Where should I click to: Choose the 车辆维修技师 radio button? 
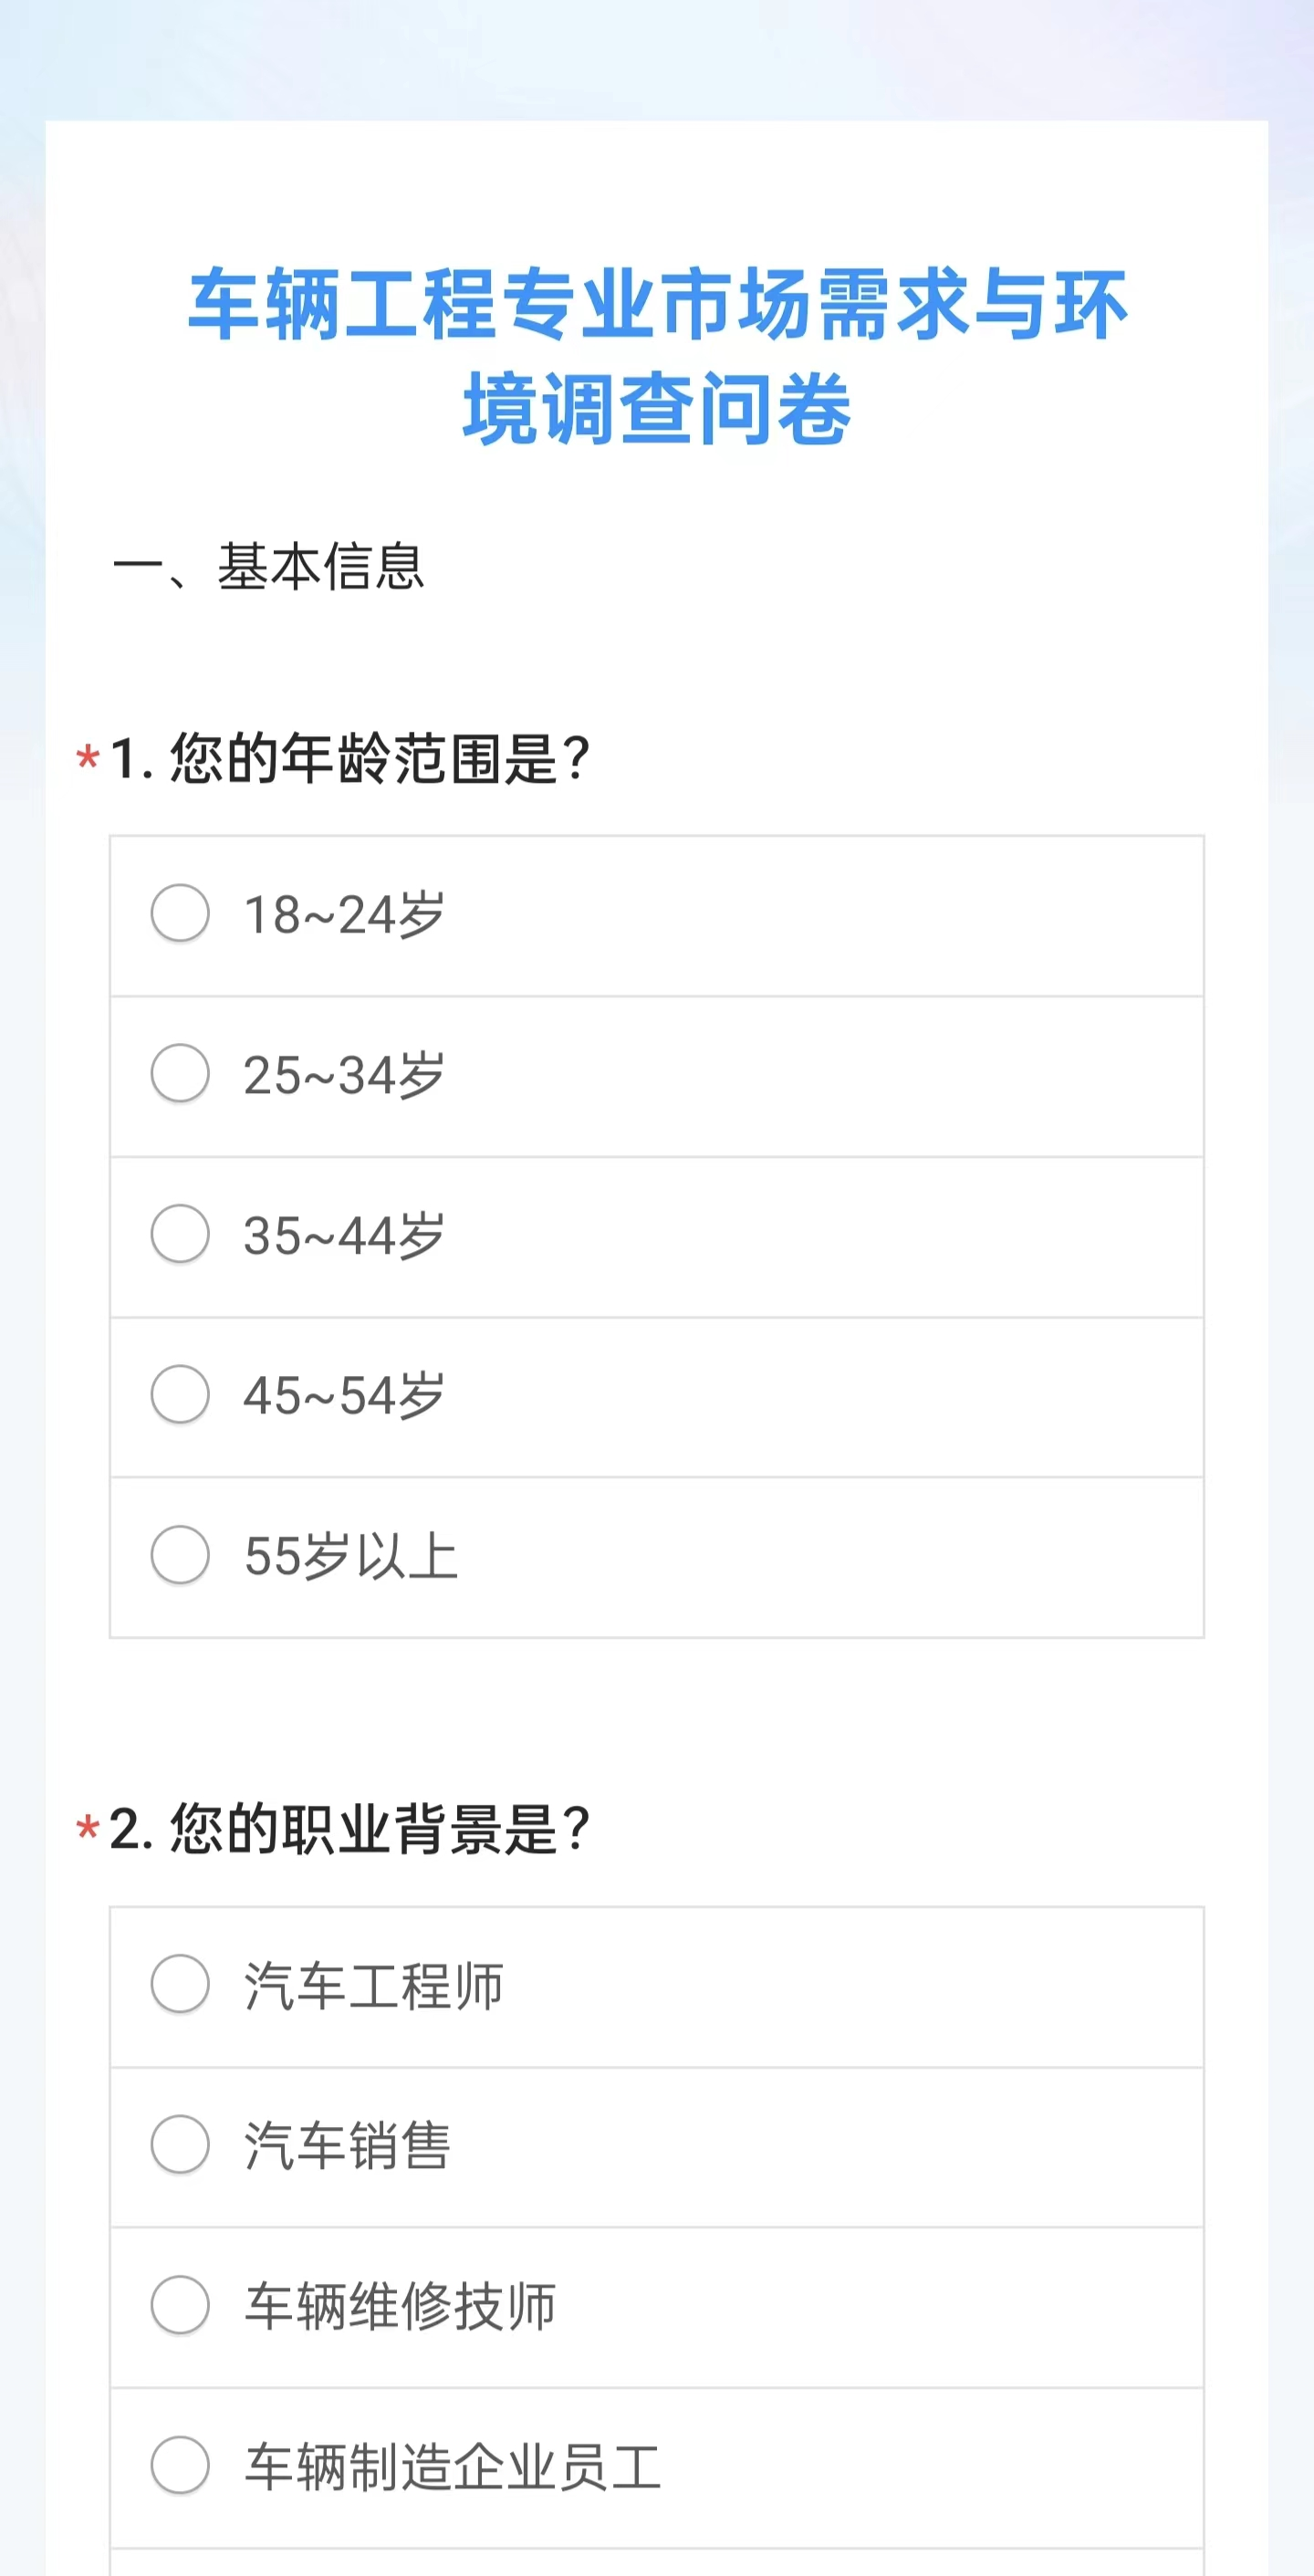click(180, 2305)
